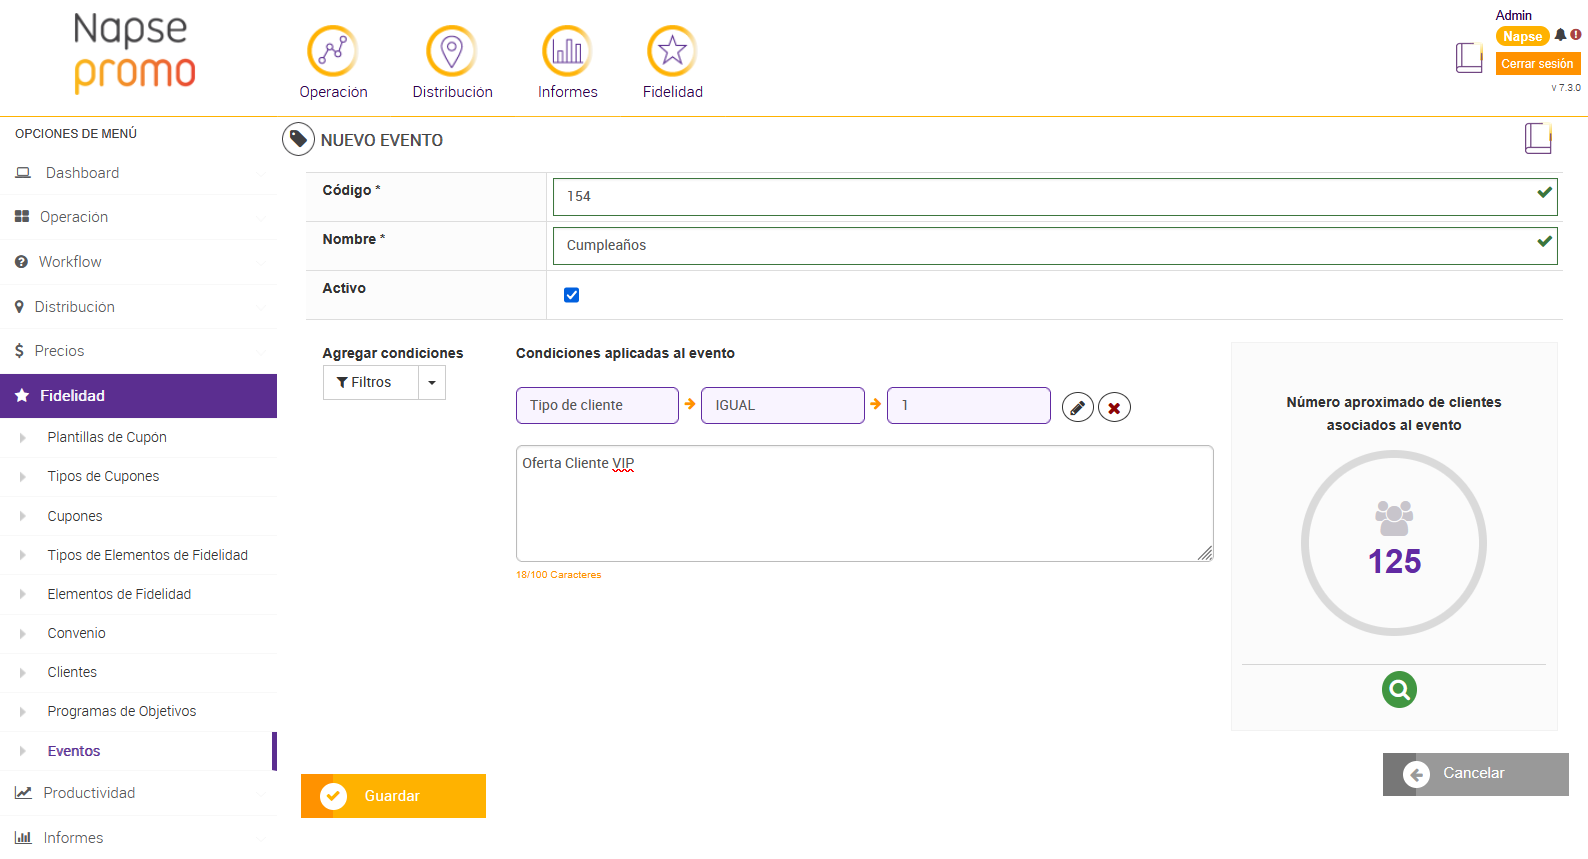This screenshot has width=1588, height=859.
Task: Expand the Programas de Objetivos item
Action: (x=121, y=711)
